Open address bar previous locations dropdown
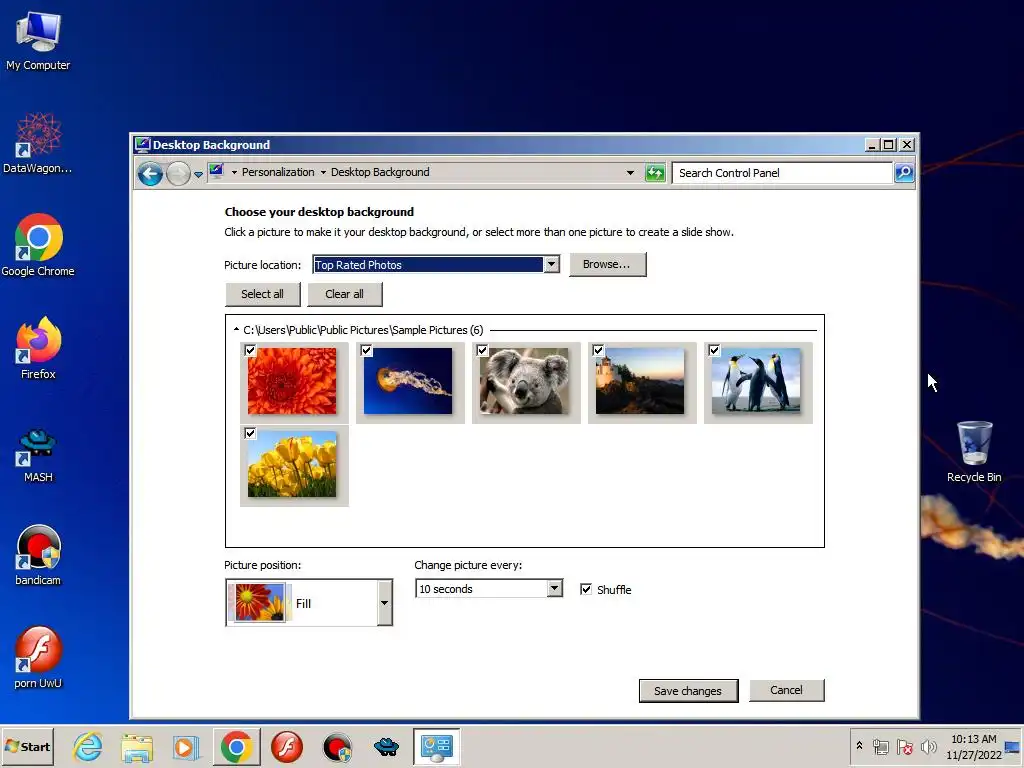The image size is (1024, 768). tap(630, 172)
